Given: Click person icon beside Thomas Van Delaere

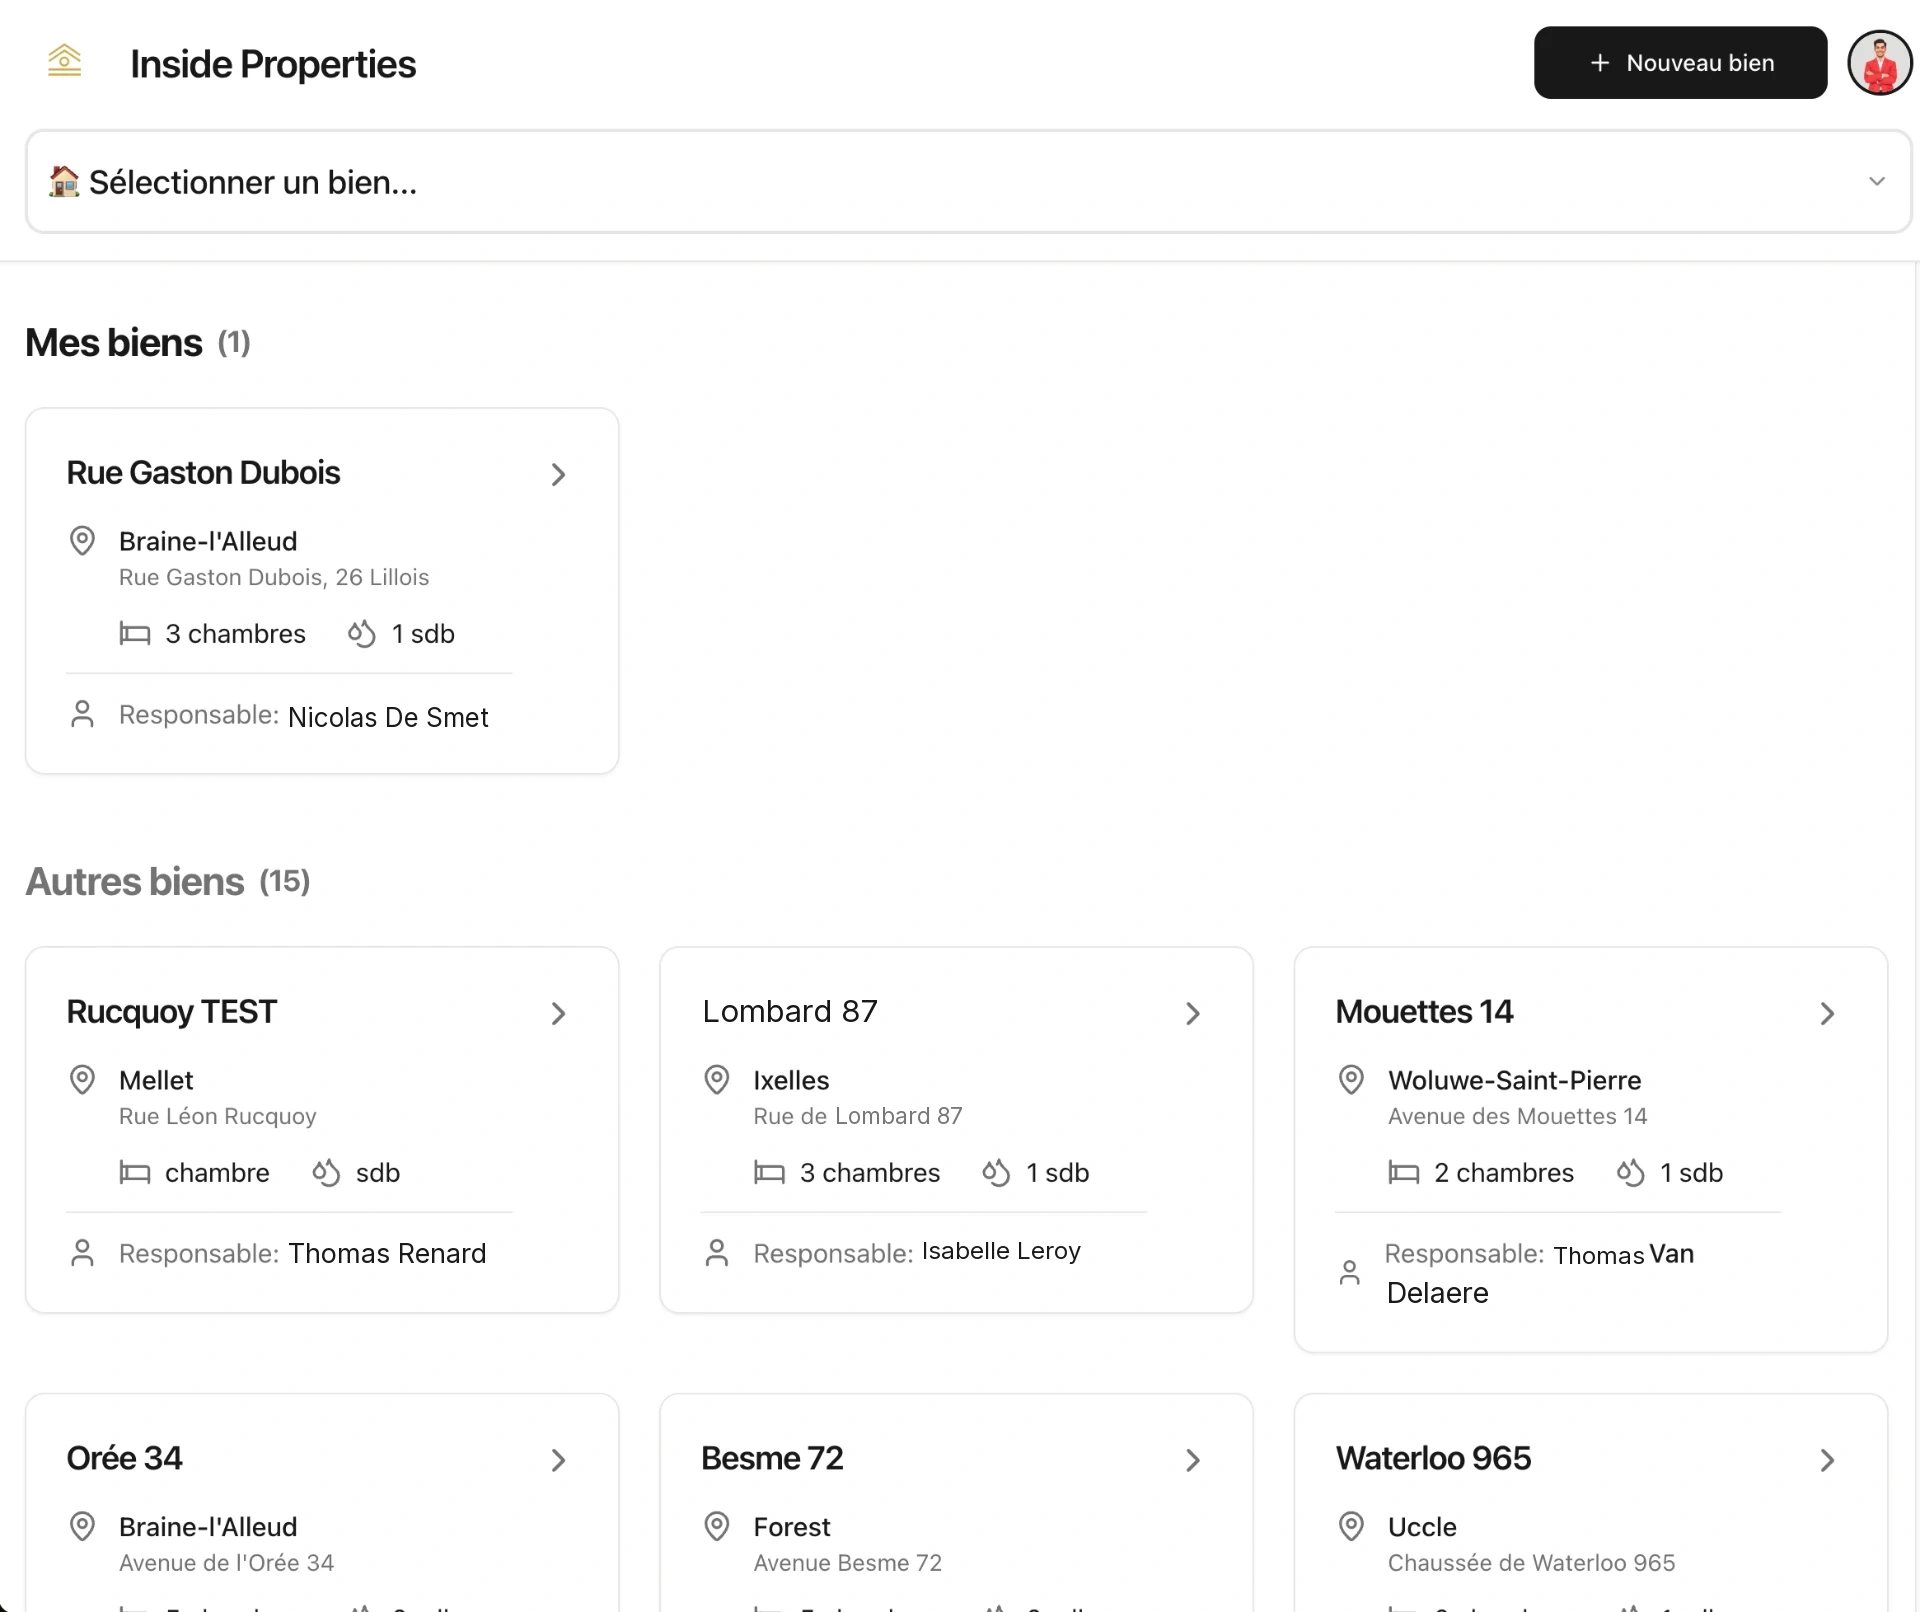Looking at the screenshot, I should pyautogui.click(x=1349, y=1273).
